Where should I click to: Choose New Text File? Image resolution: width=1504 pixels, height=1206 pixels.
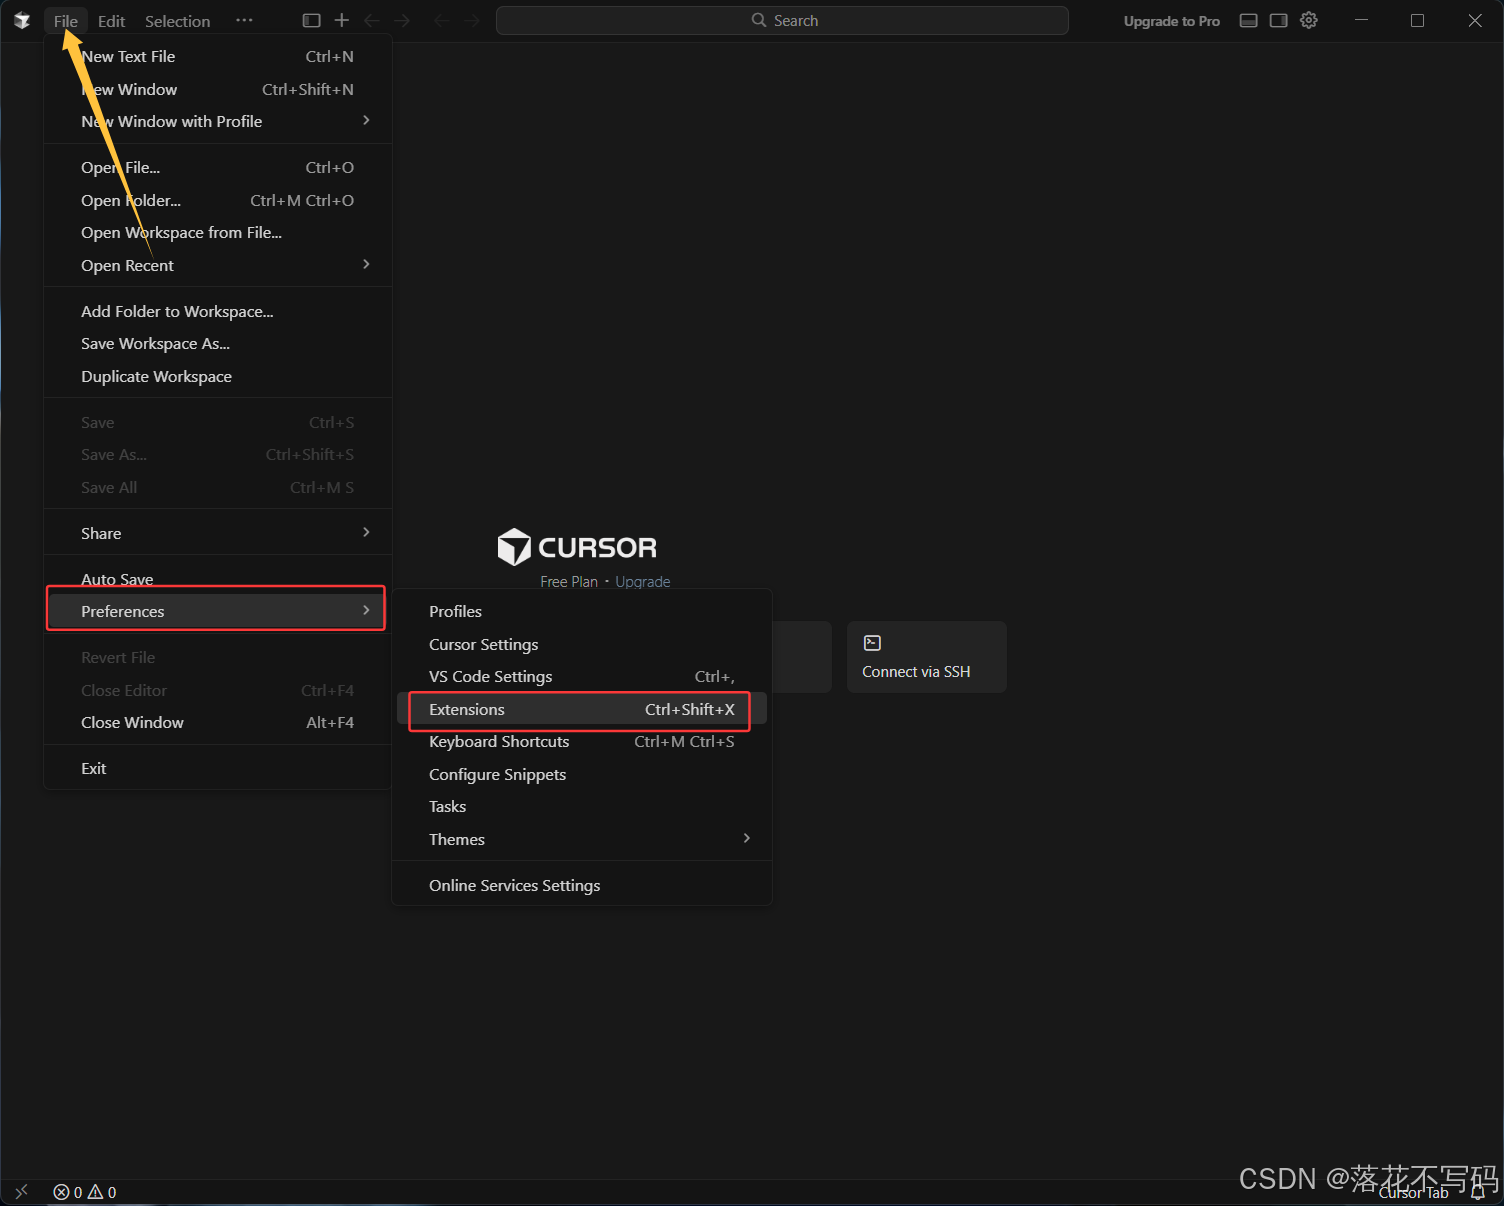[218, 56]
